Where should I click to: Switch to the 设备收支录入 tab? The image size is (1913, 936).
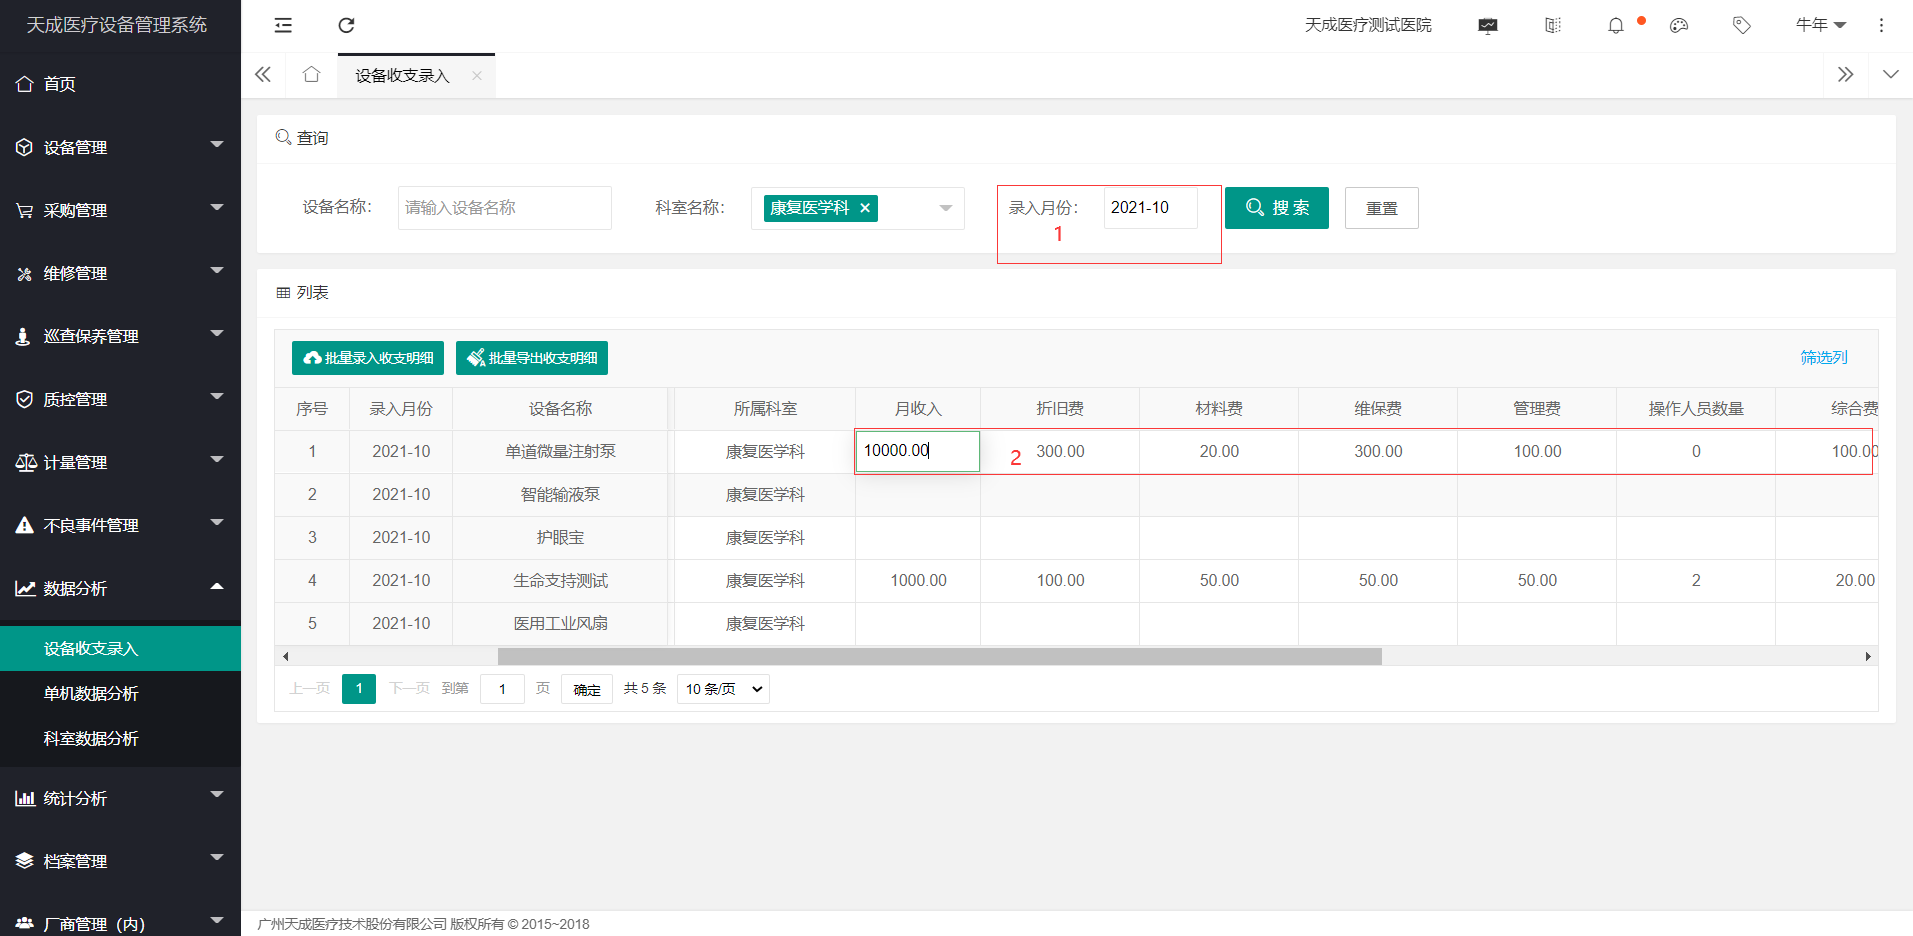(x=403, y=76)
